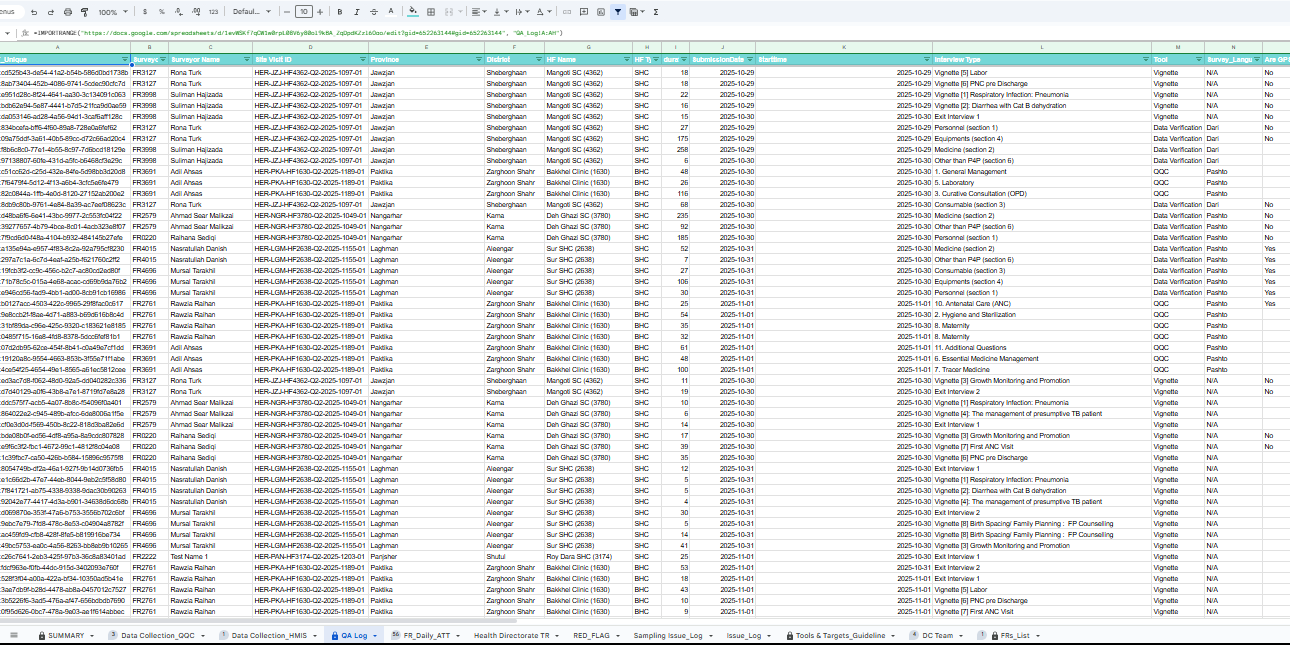Open text wrapping dropdown
Screen dimensions: 1290x645
coord(522,12)
